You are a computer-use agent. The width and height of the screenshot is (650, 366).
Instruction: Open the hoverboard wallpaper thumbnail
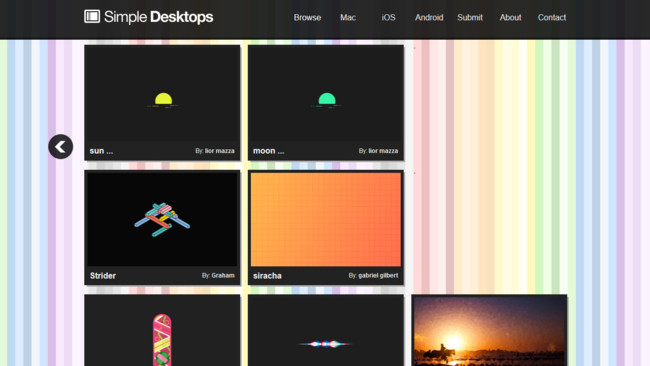[x=162, y=332]
